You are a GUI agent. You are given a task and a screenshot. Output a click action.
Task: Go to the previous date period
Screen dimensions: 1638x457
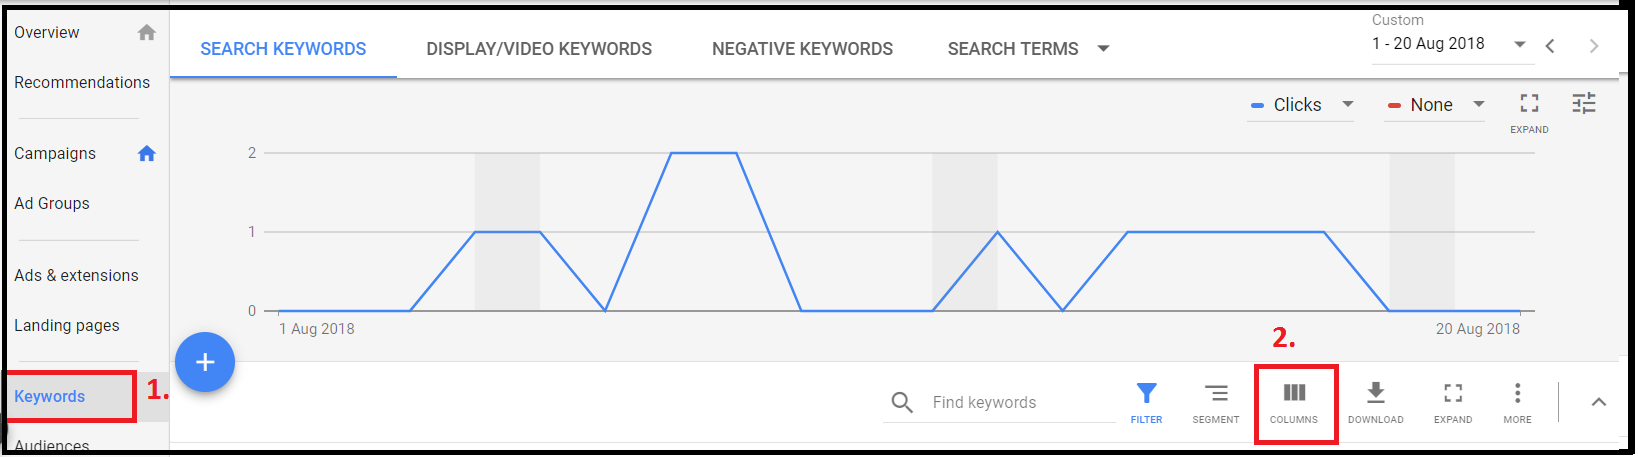click(1550, 46)
